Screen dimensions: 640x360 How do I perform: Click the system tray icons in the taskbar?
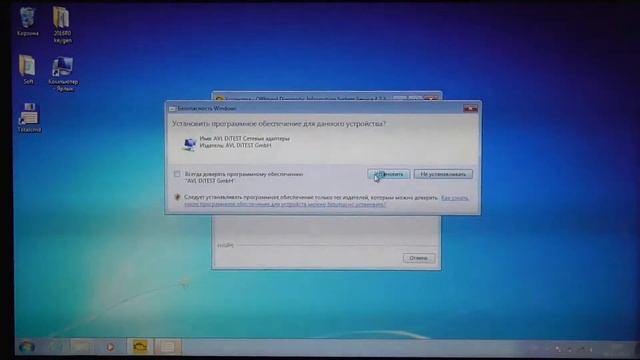[574, 349]
